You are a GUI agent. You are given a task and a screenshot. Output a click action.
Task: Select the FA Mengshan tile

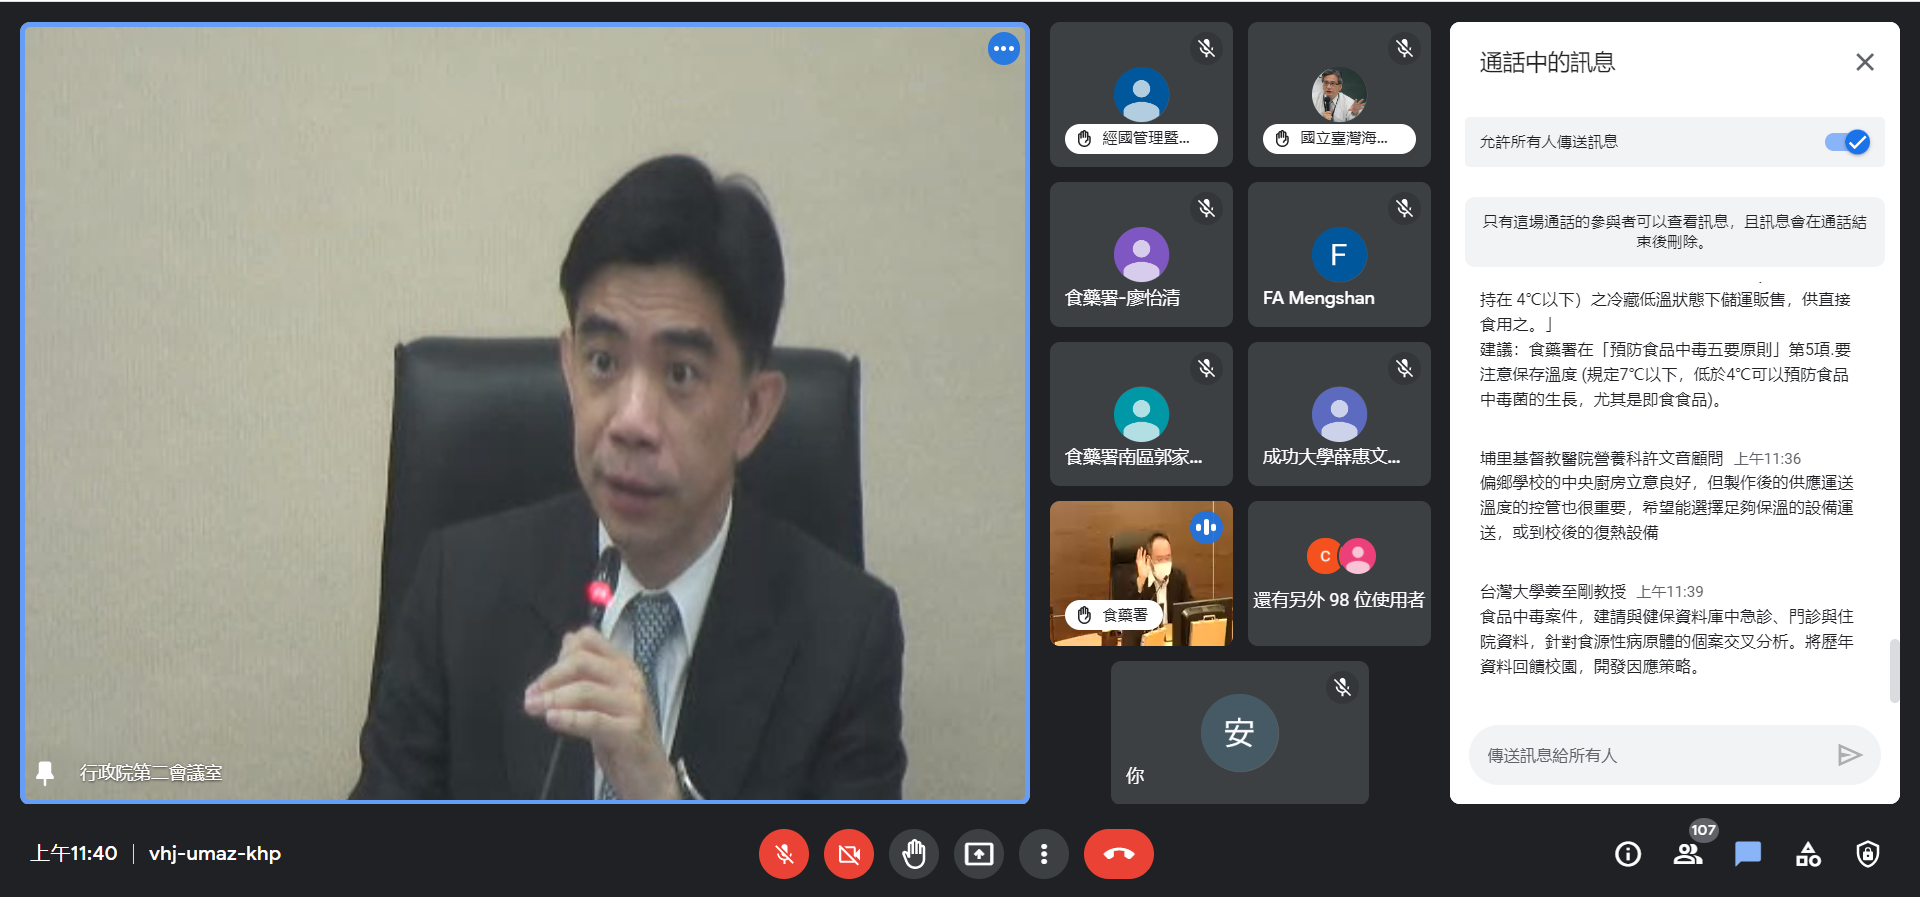click(x=1339, y=254)
